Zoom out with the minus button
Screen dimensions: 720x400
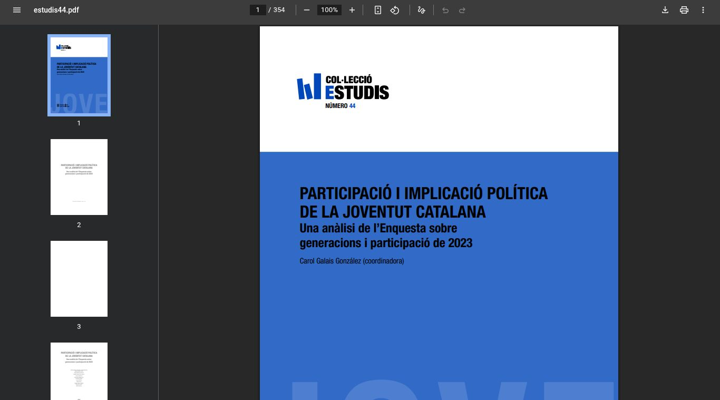point(307,10)
